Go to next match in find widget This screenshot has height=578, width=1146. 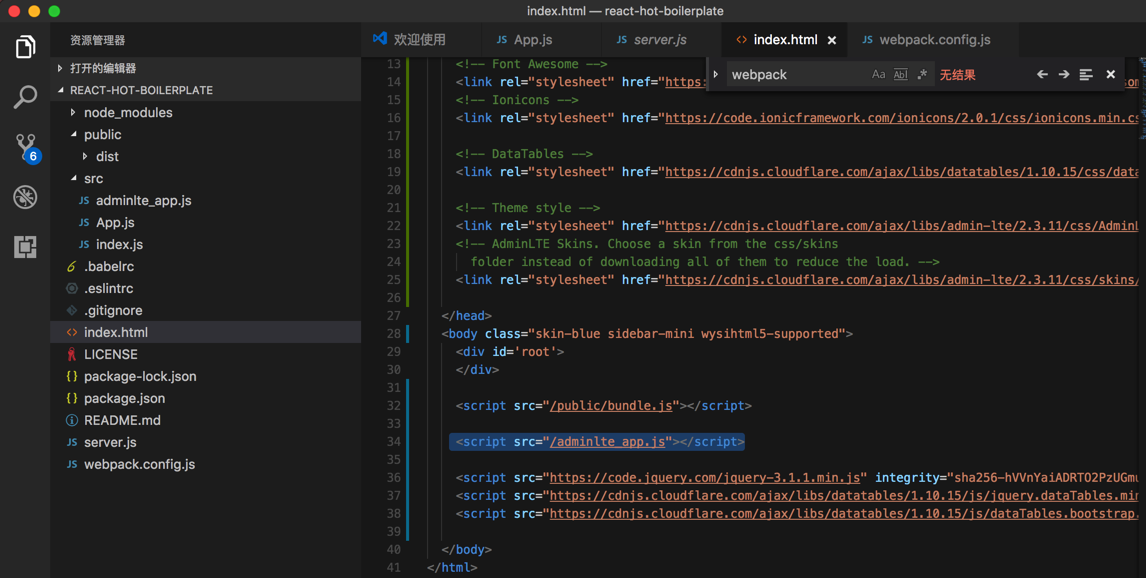(x=1064, y=75)
